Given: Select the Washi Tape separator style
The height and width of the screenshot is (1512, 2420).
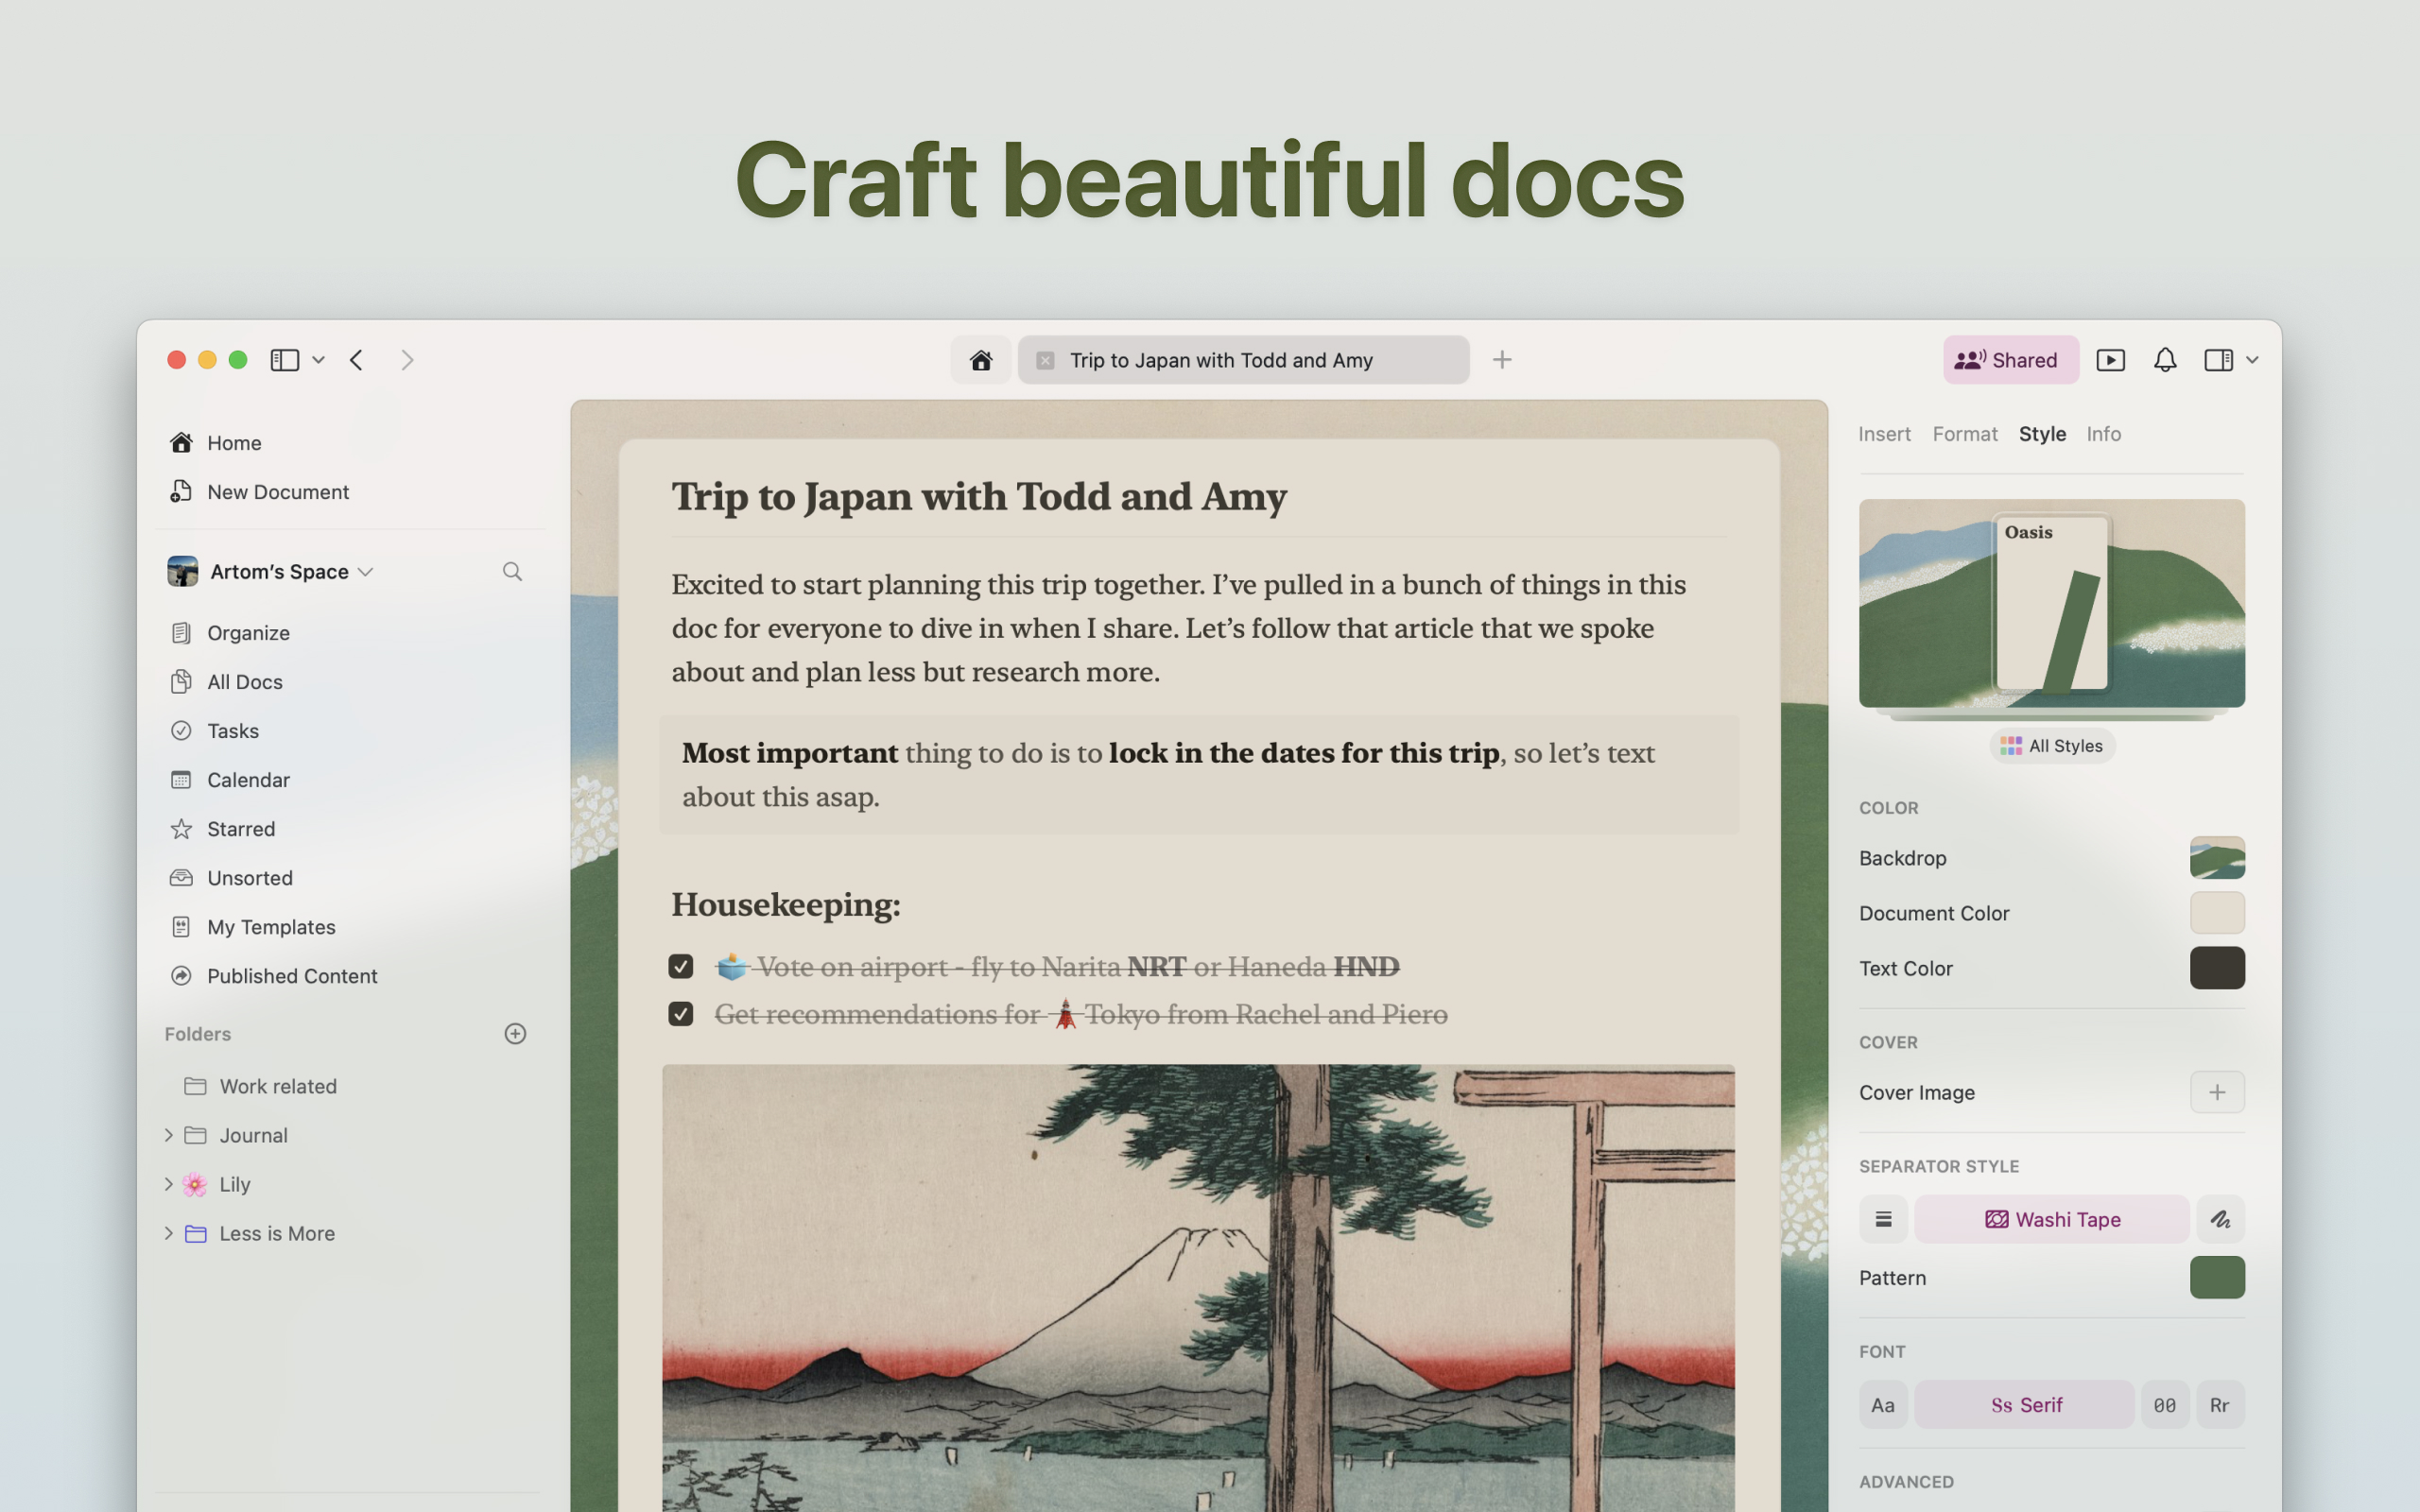Looking at the screenshot, I should pyautogui.click(x=2052, y=1219).
